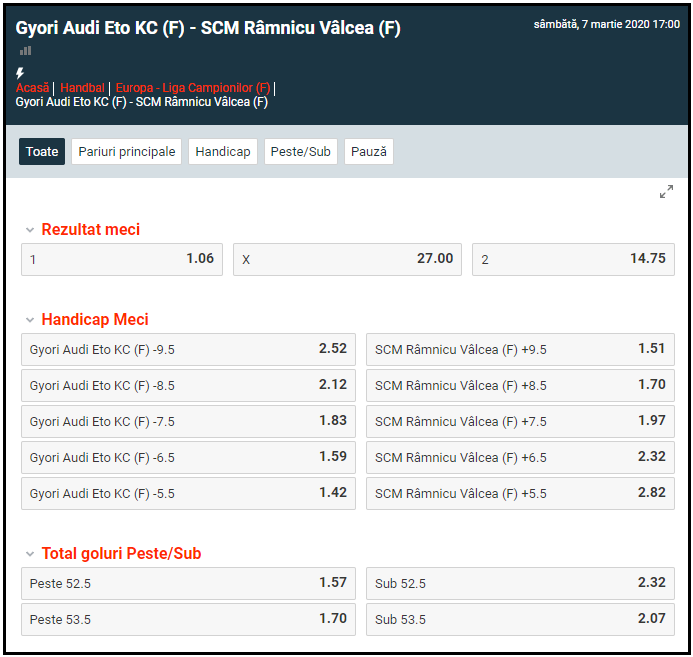Open the Handbal breadcrumb link
The image size is (693, 657).
tap(82, 88)
